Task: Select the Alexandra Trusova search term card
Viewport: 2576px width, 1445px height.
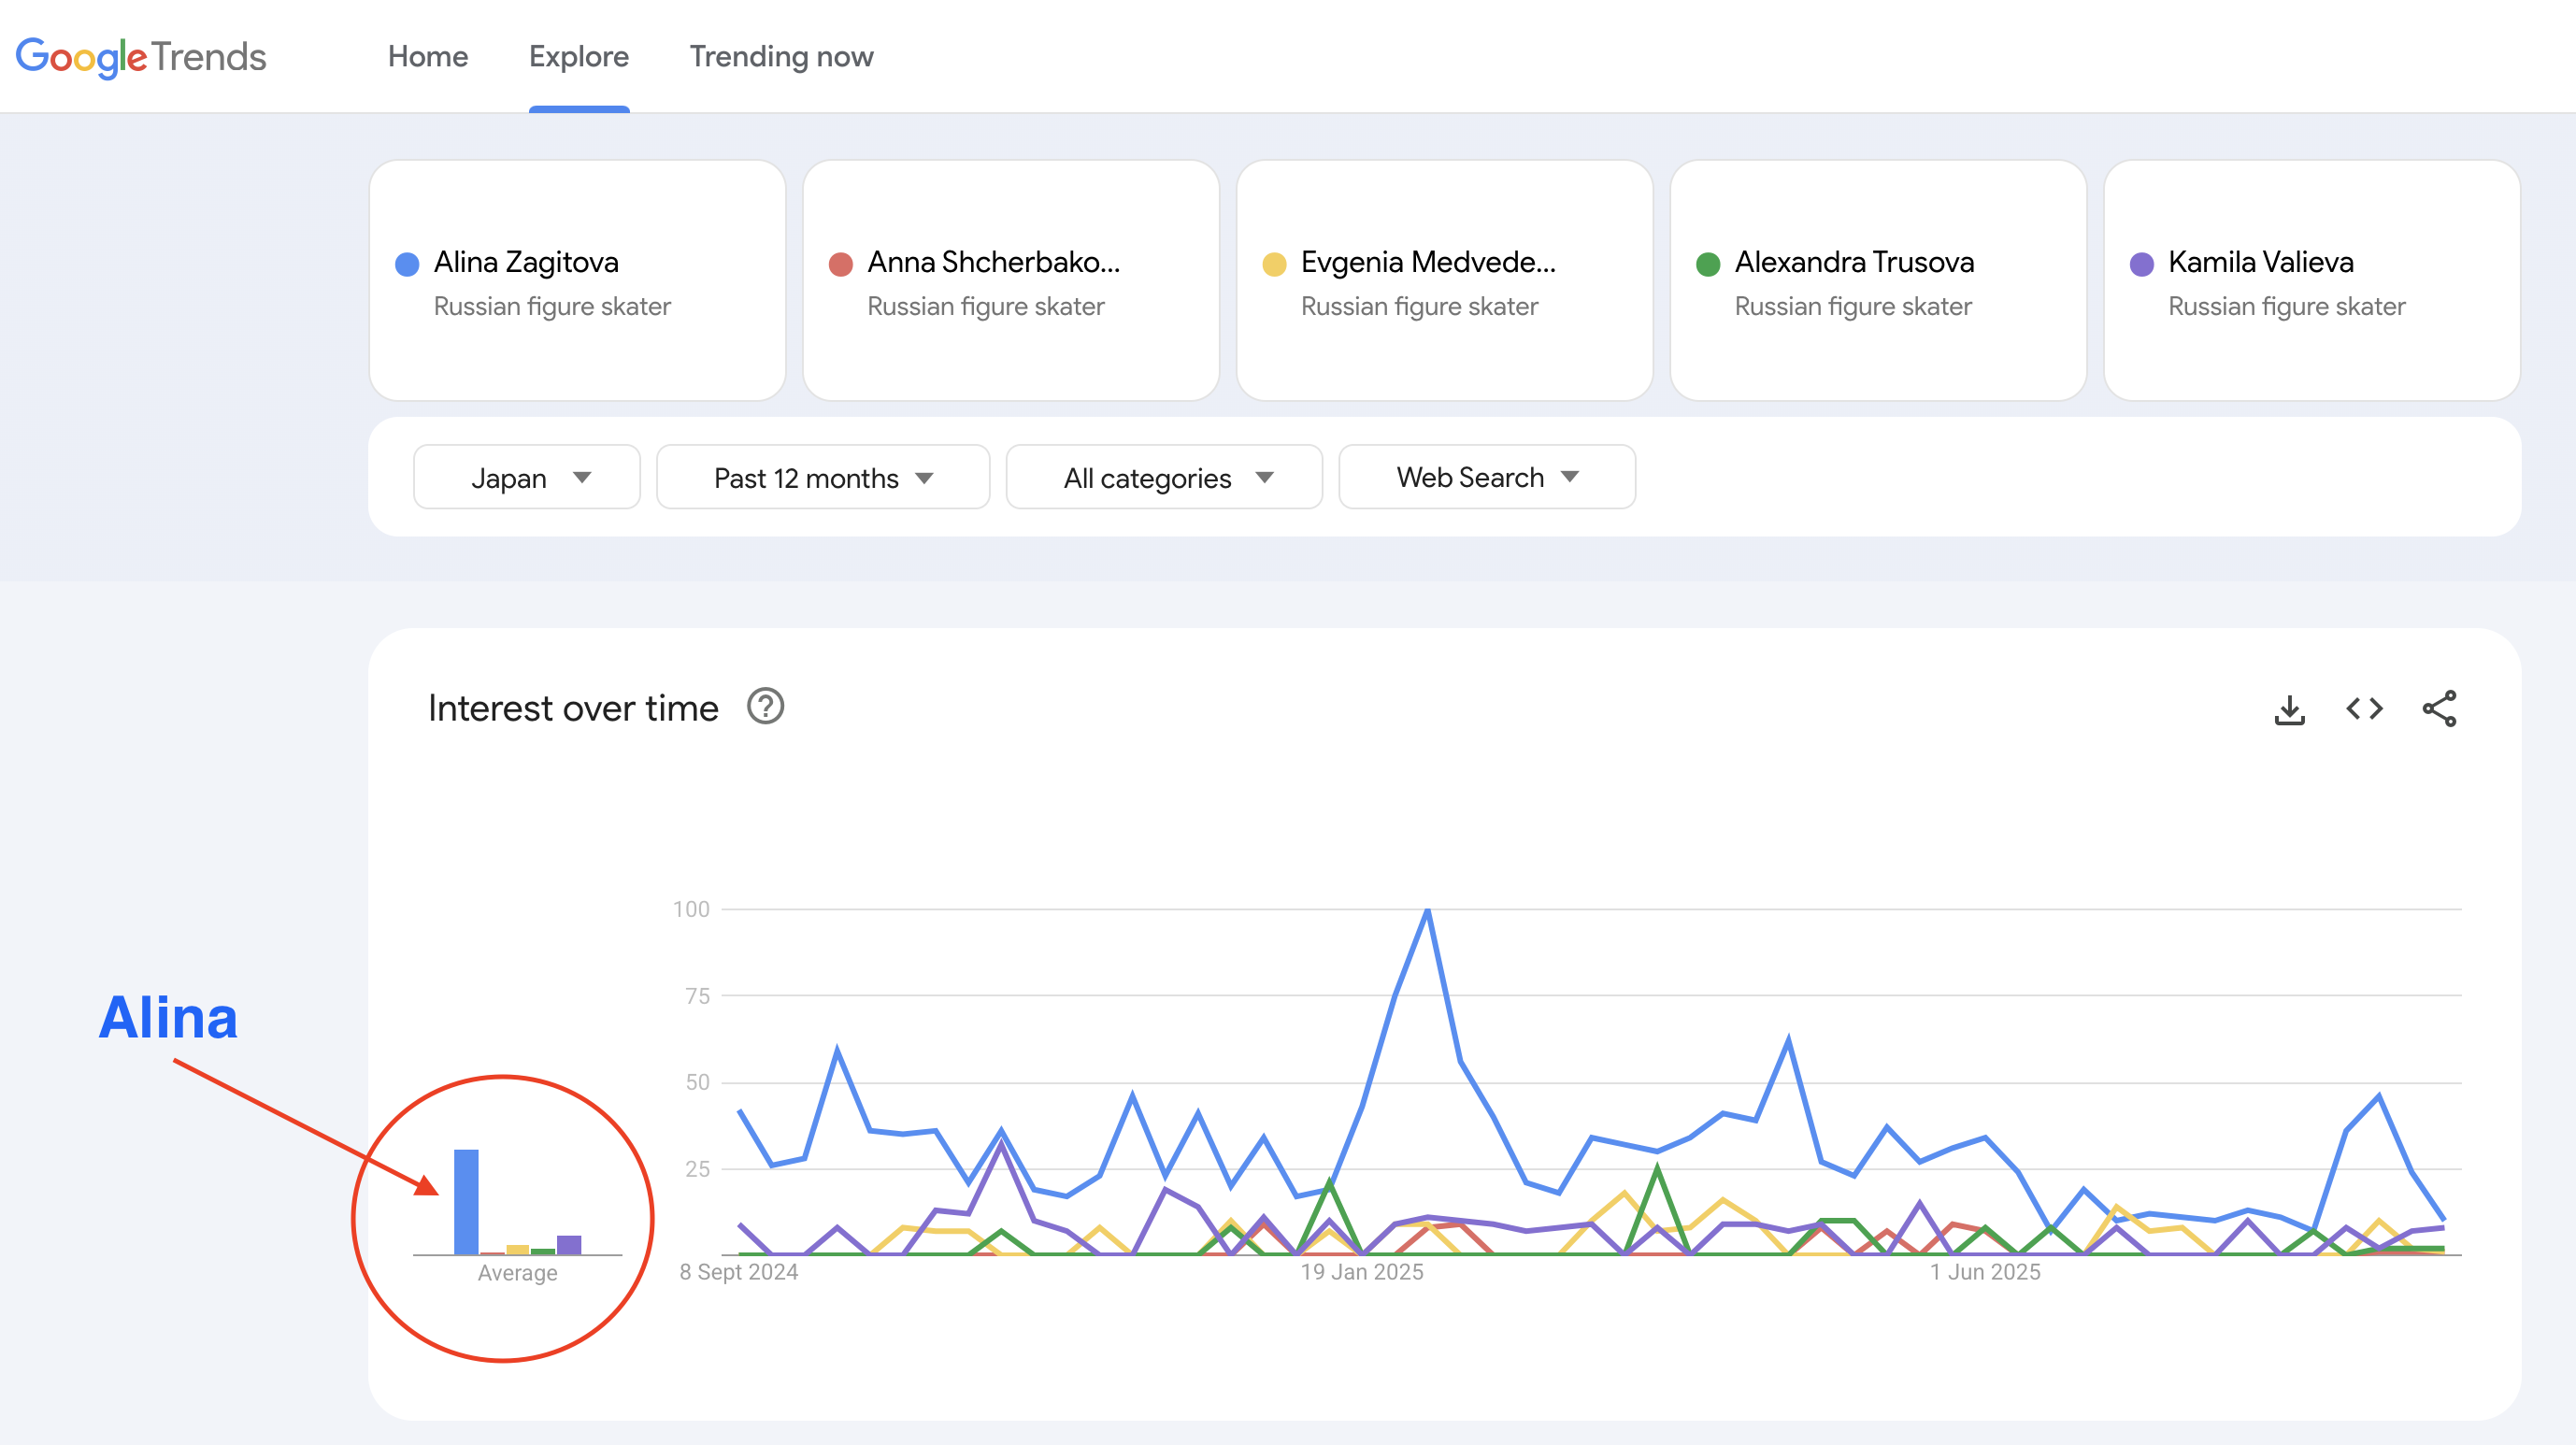Action: click(1878, 280)
